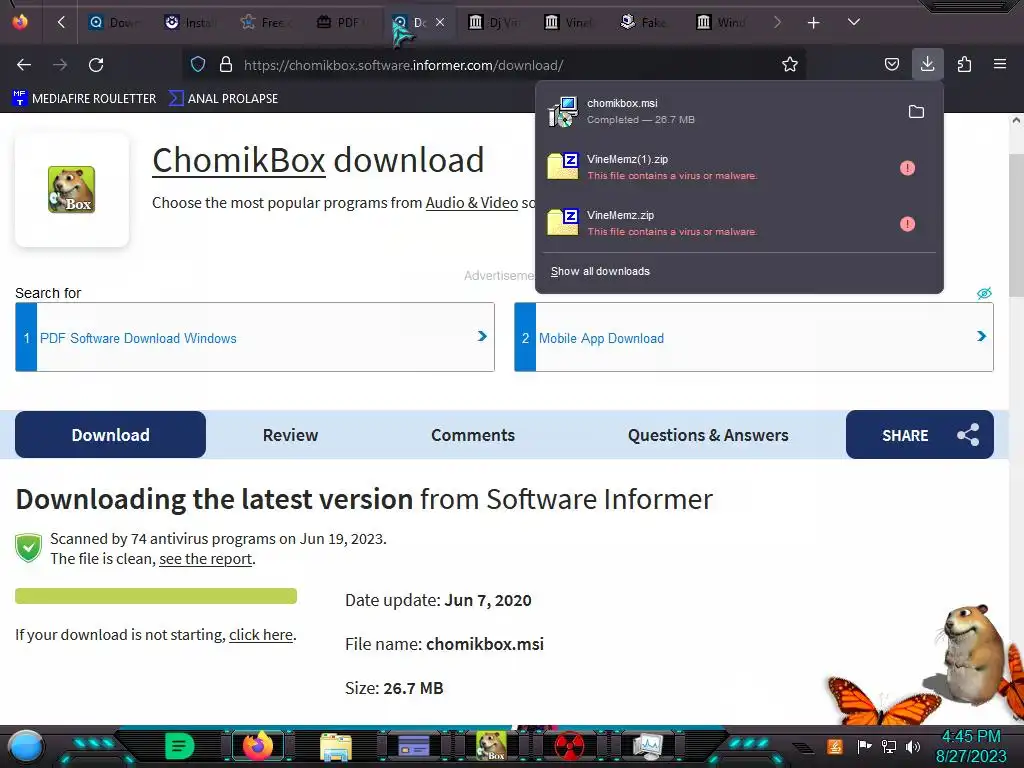Click the SHARE button

(920, 435)
